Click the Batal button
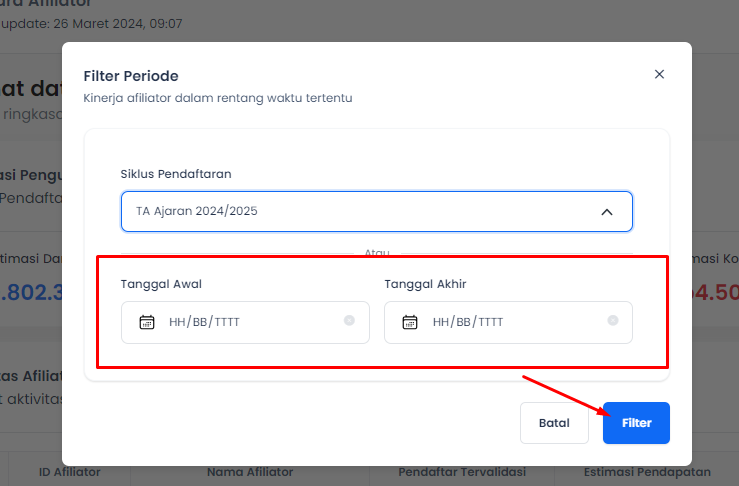 click(x=554, y=423)
